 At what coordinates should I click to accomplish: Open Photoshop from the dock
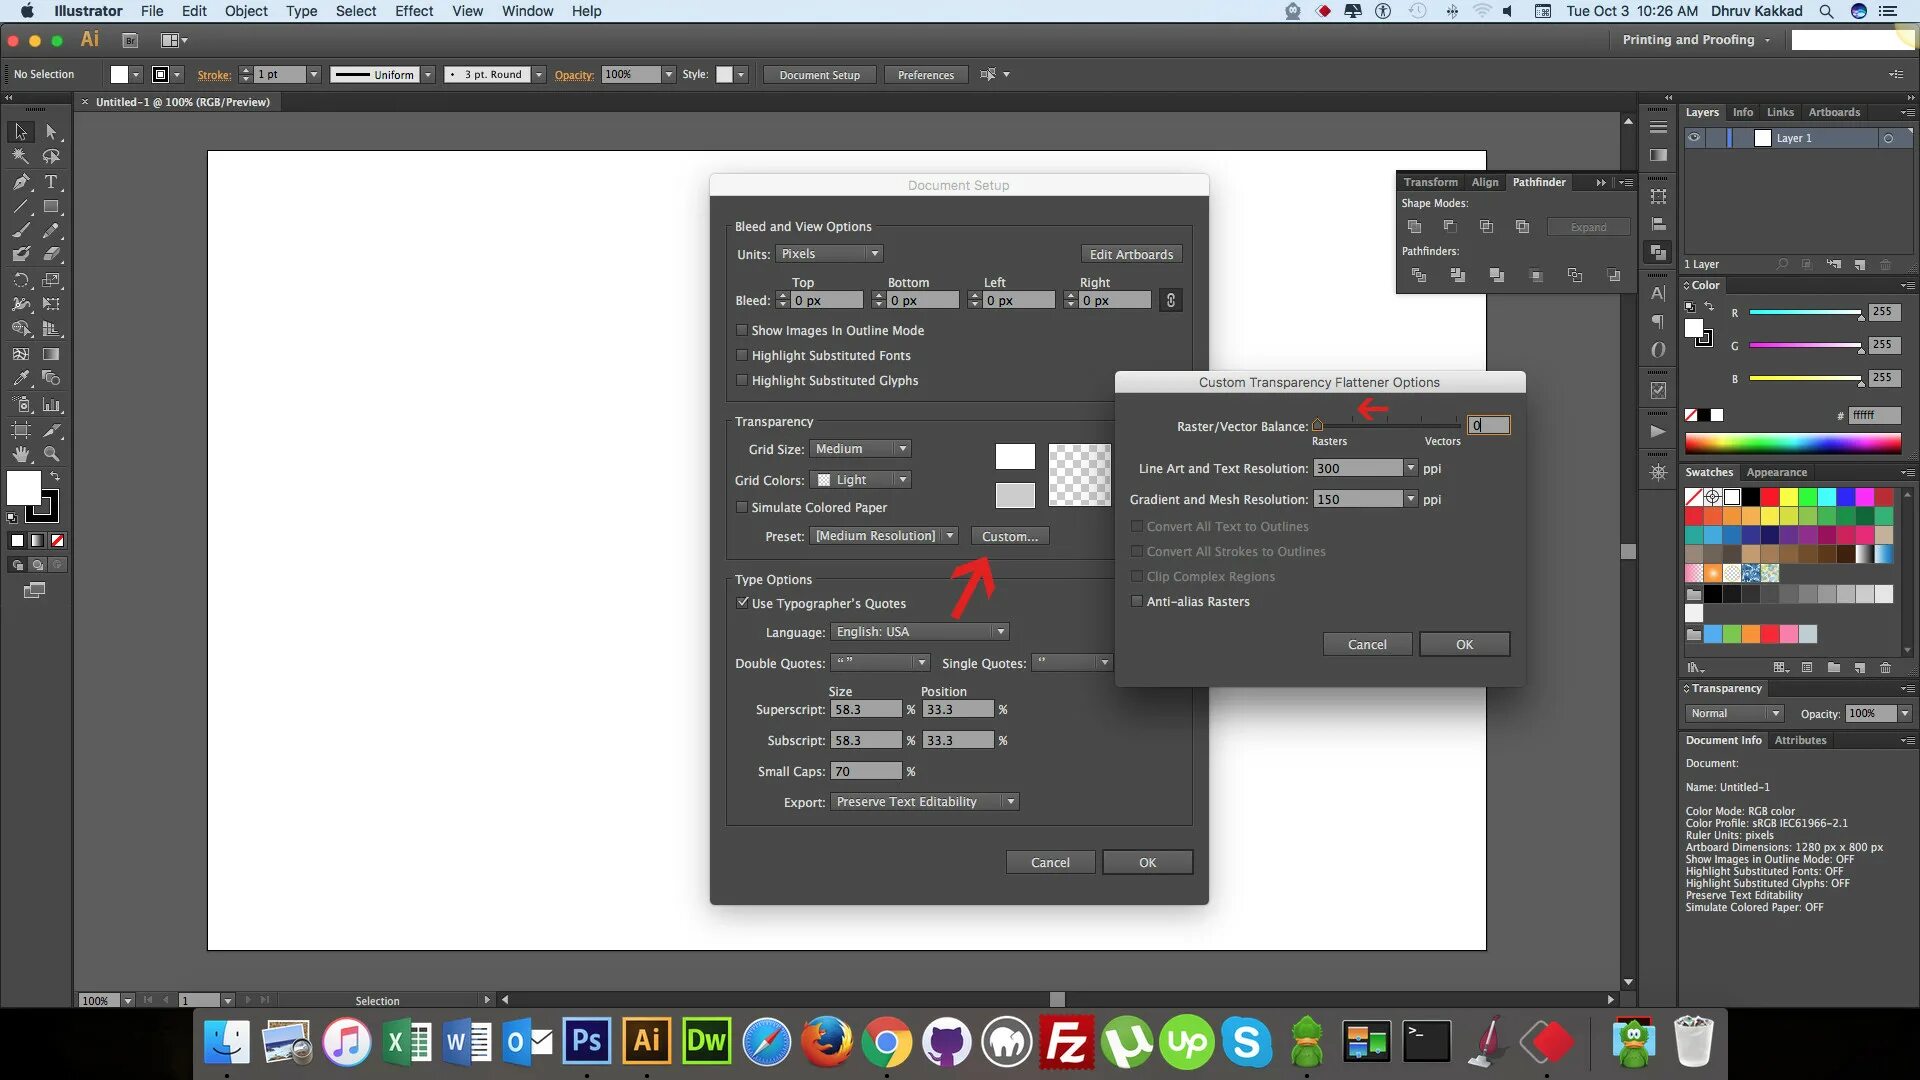(586, 1043)
